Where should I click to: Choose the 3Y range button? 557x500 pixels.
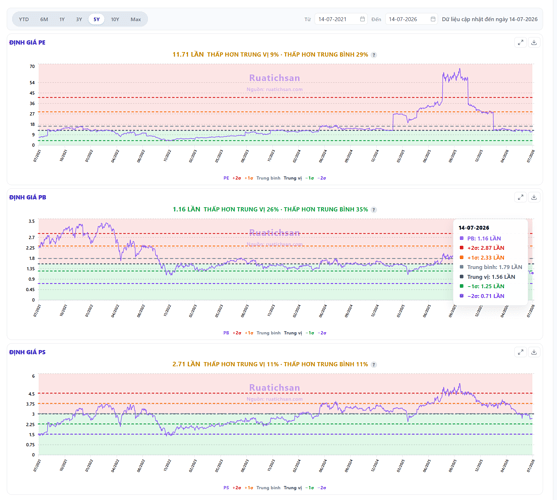point(79,19)
